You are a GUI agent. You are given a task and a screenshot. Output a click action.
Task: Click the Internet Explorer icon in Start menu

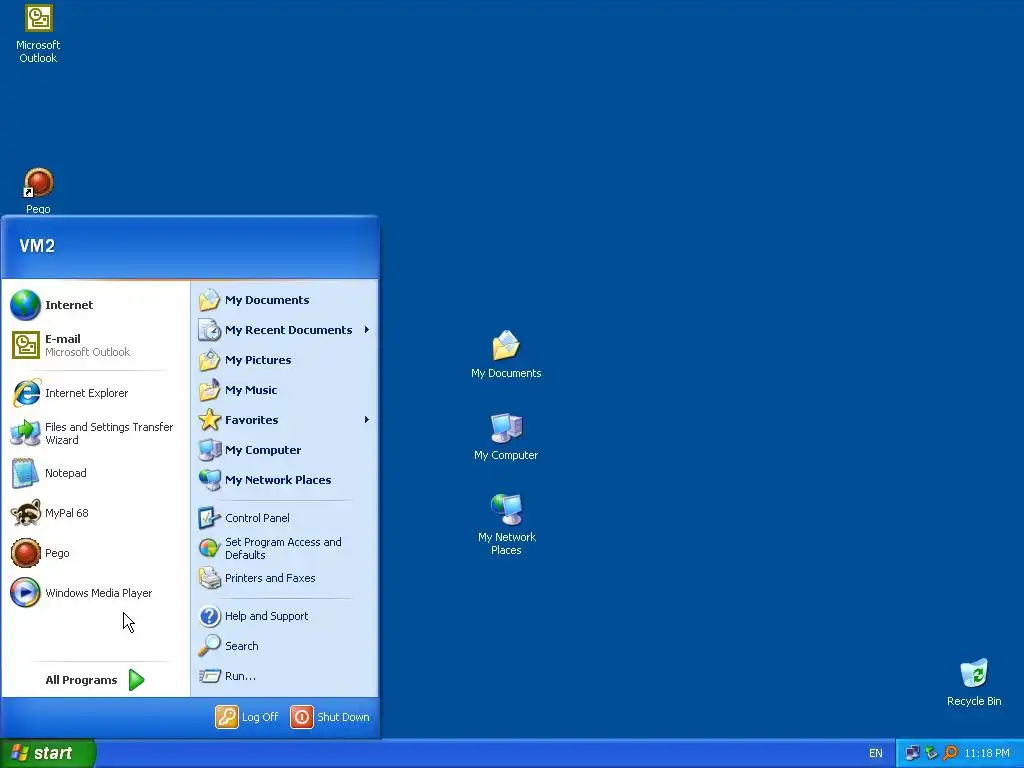tap(26, 393)
